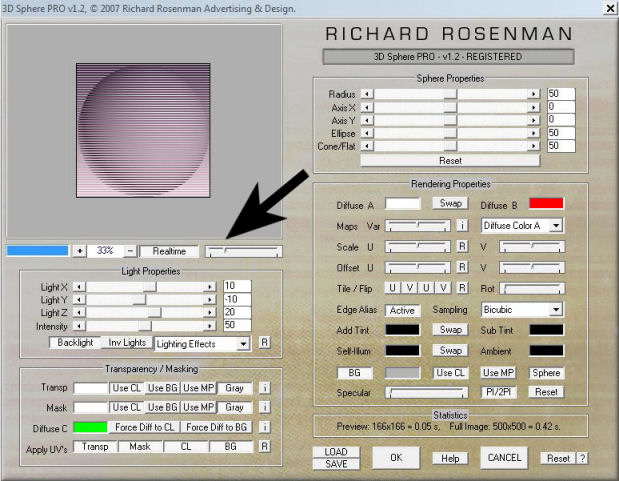Click Swap between Diffuse A and B

pyautogui.click(x=450, y=203)
